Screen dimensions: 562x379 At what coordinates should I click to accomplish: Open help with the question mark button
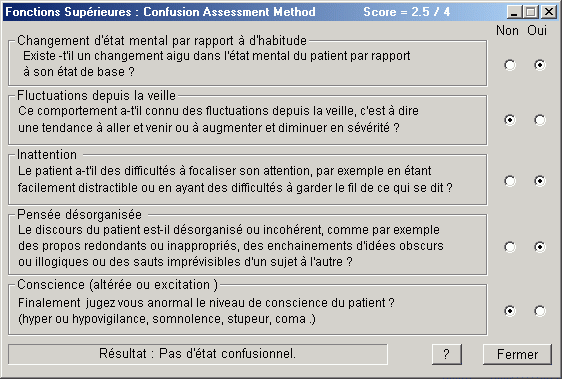pyautogui.click(x=447, y=354)
